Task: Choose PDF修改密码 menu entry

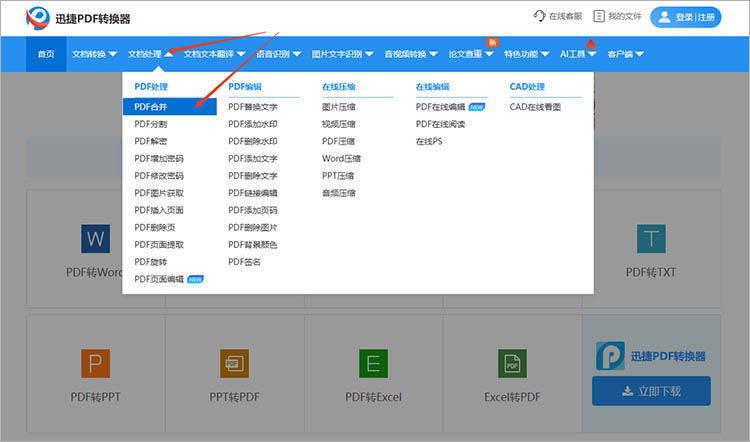Action: point(159,176)
